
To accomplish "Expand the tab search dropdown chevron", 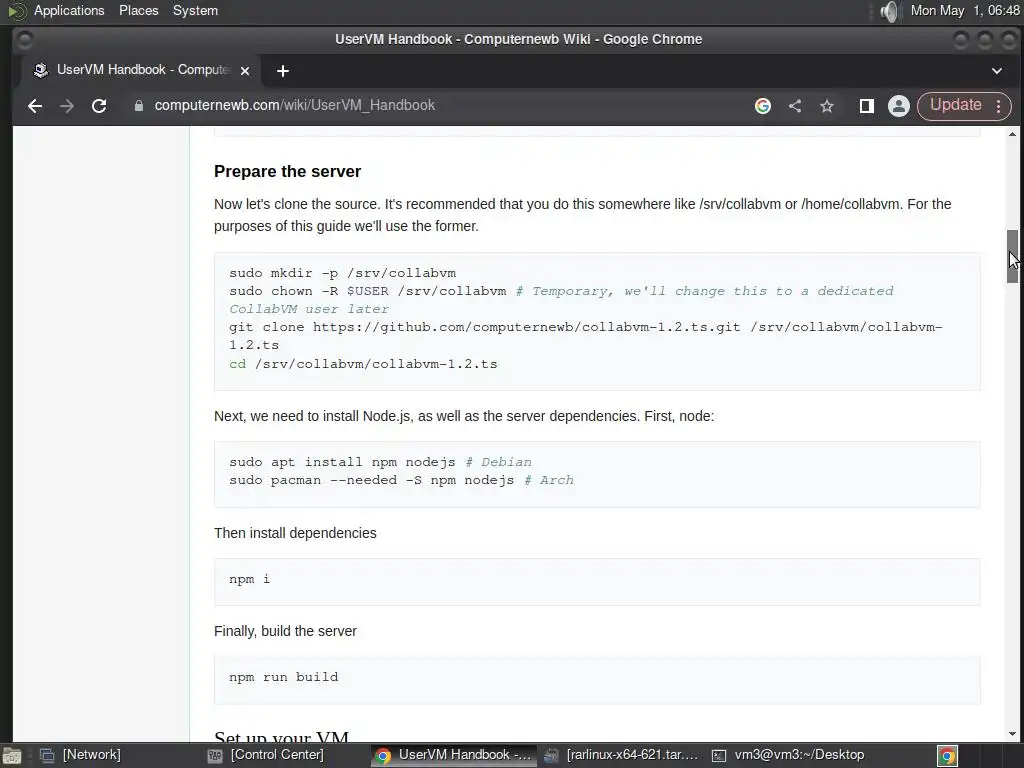I will [x=997, y=71].
